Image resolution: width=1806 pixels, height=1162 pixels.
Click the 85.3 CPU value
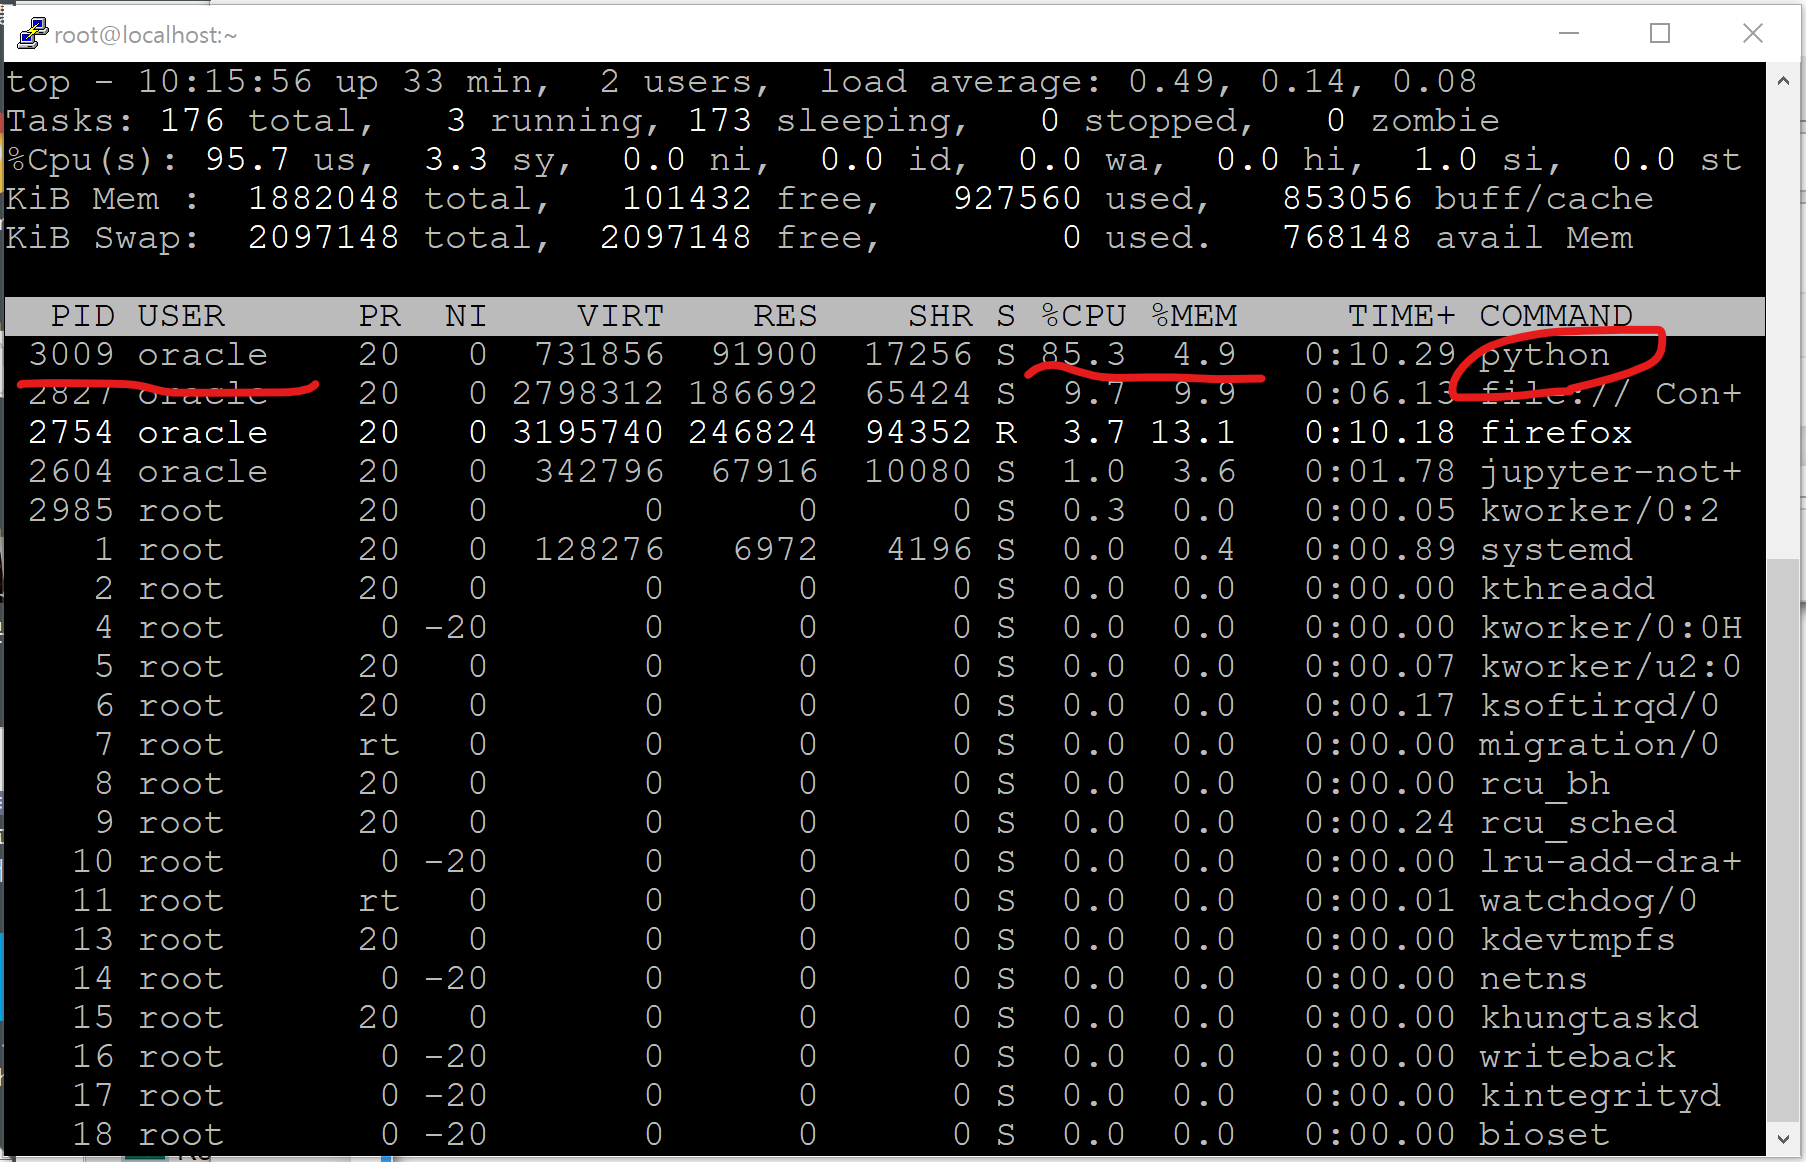click(1083, 354)
